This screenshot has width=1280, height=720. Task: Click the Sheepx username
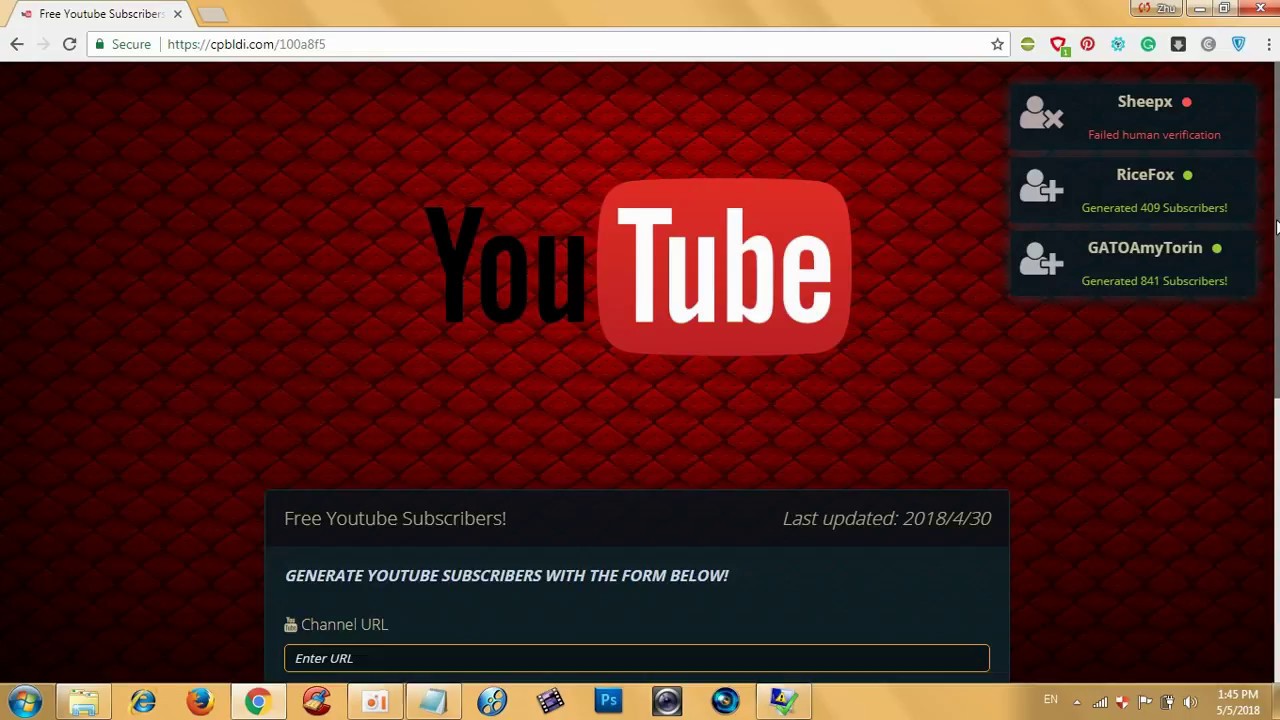(1145, 102)
